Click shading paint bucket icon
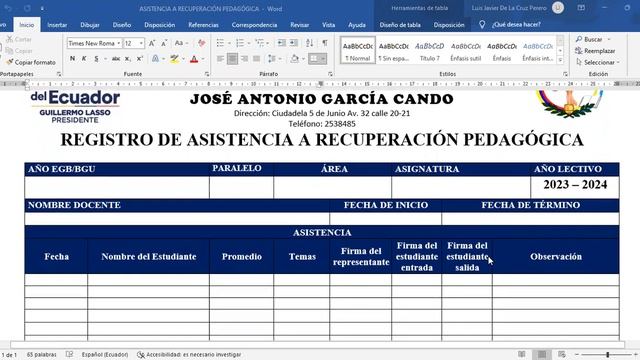 point(294,59)
